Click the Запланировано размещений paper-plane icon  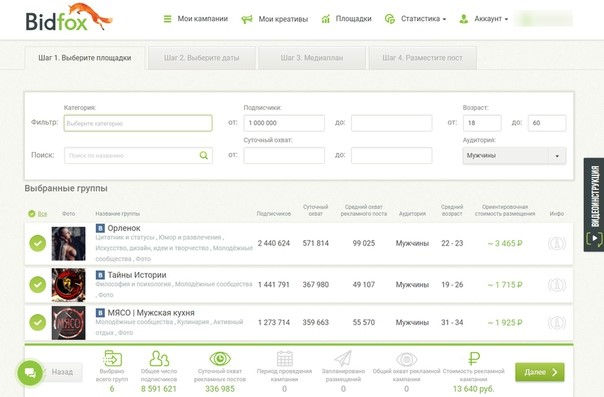point(343,358)
